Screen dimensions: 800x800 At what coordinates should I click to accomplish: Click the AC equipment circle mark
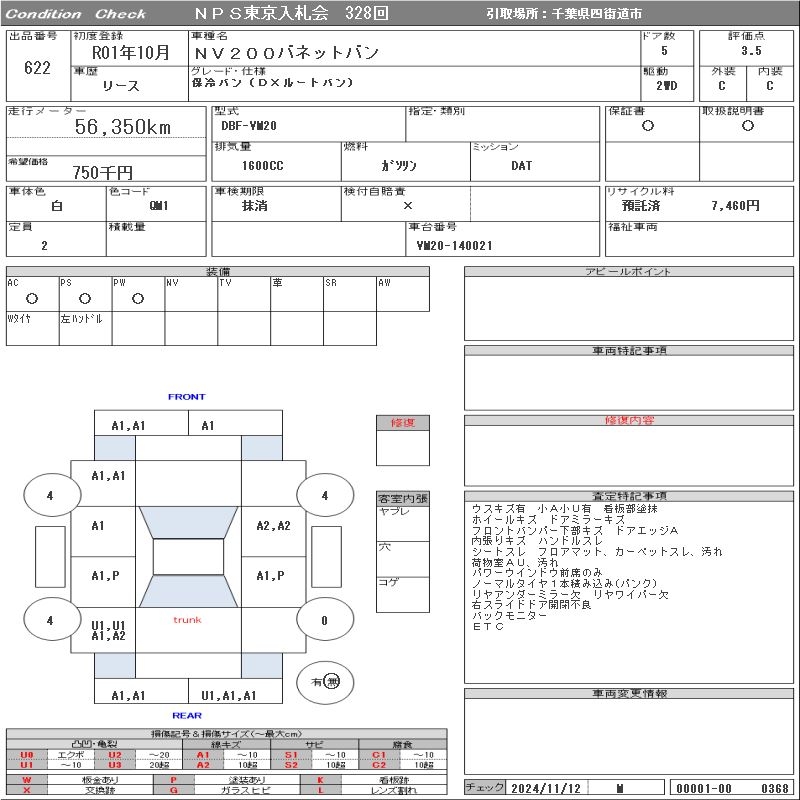[x=32, y=299]
